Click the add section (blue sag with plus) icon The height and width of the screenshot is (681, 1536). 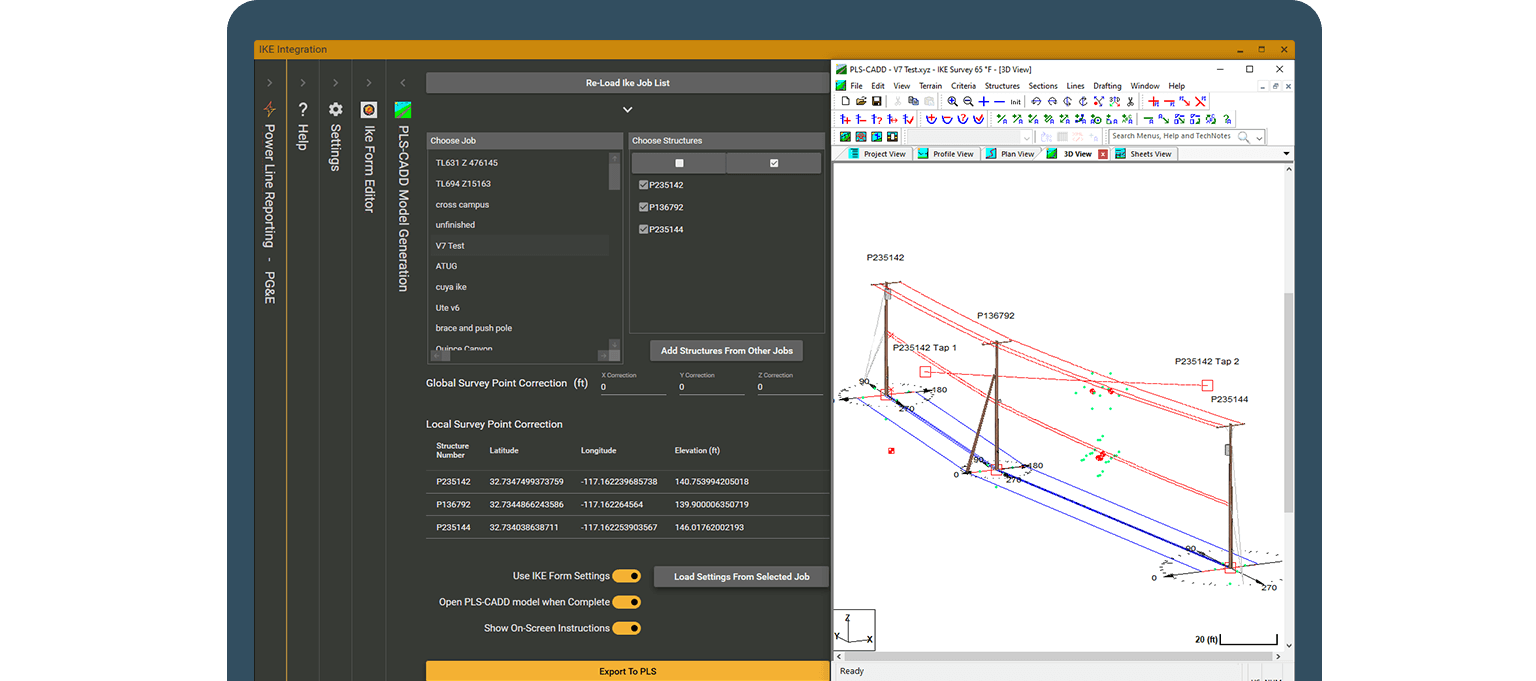[x=932, y=119]
